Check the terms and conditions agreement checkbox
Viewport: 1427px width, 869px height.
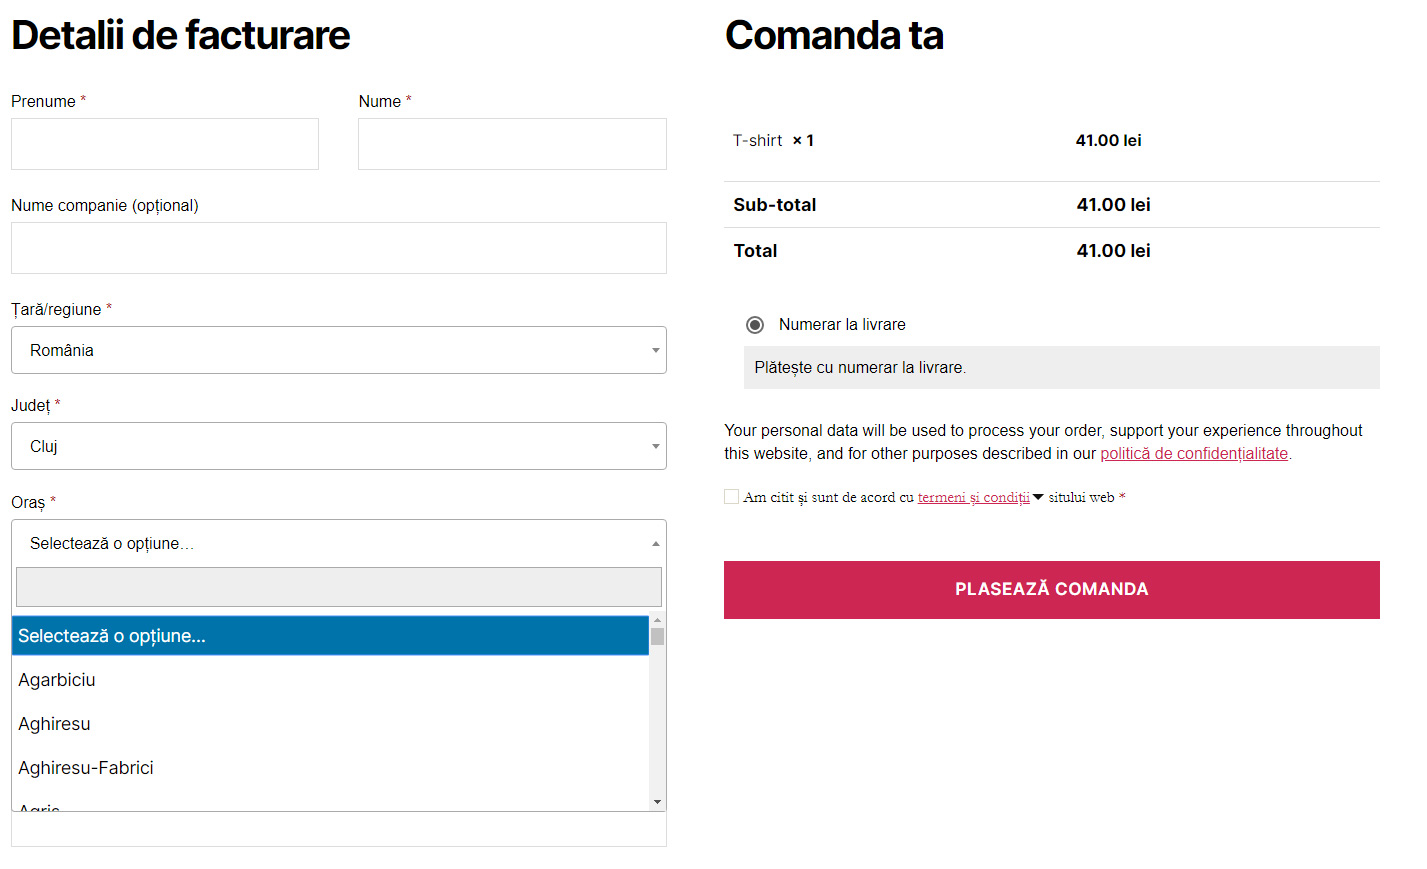click(732, 497)
